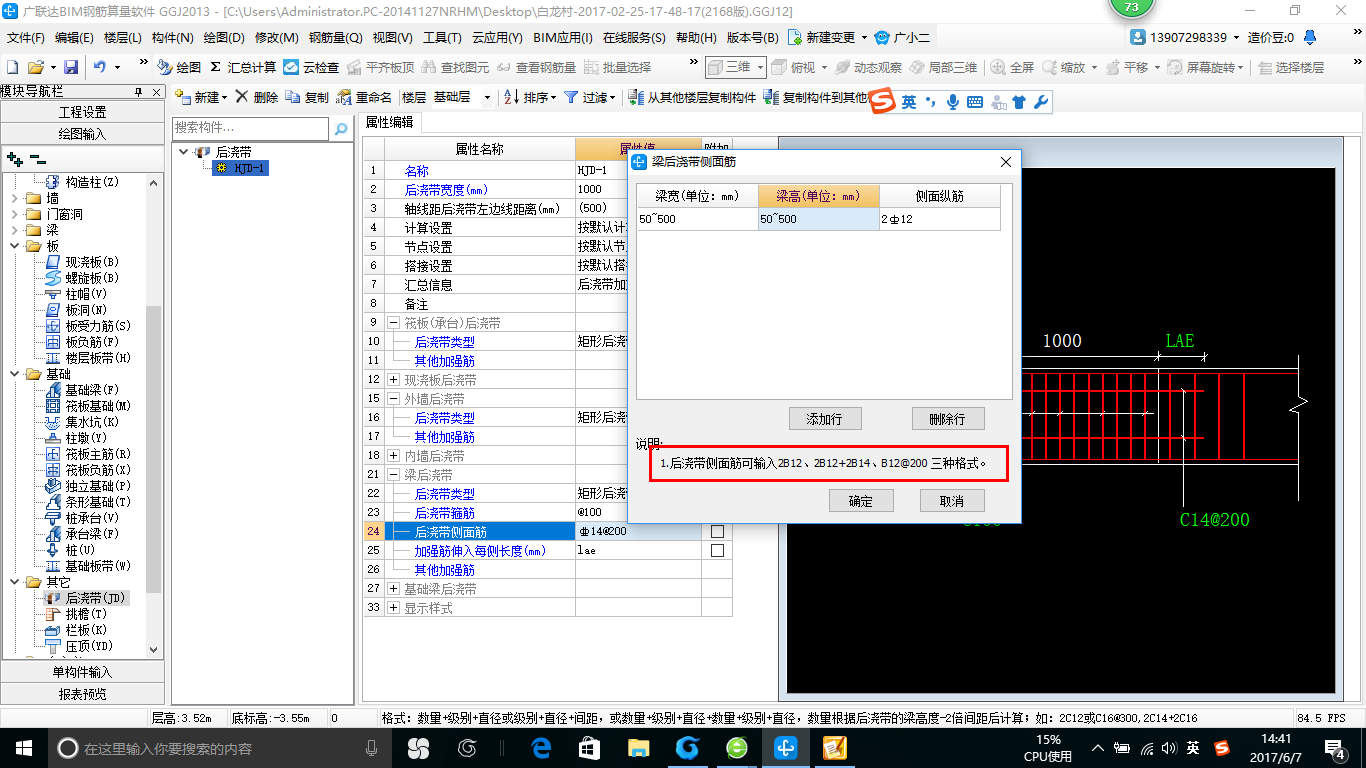
Task: Expand row 12 现浇板后浇带 group
Action: click(394, 380)
